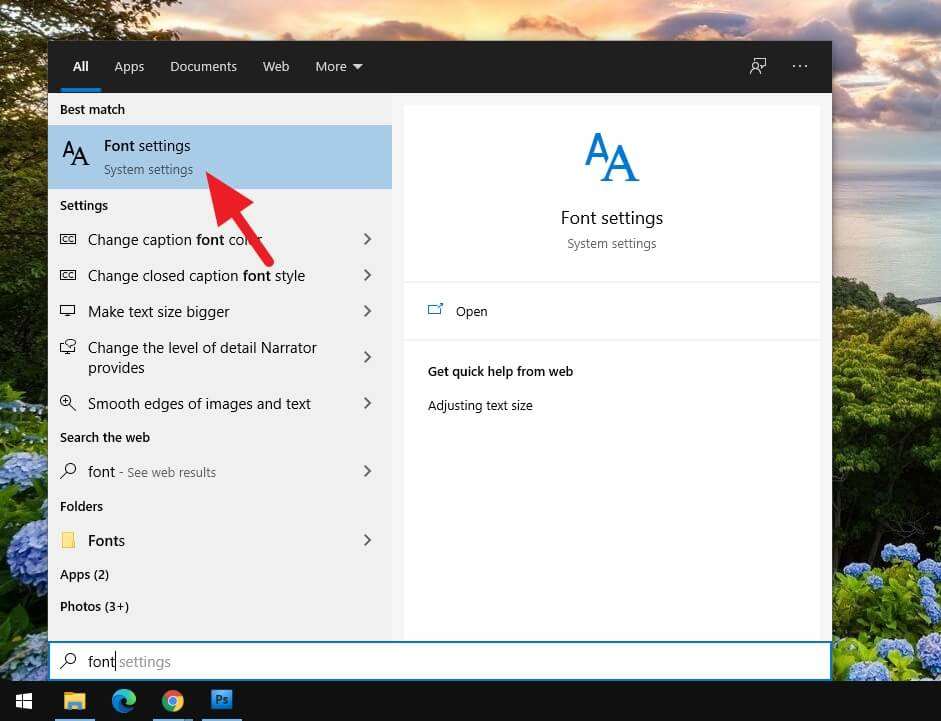Open Chrome from the taskbar
This screenshot has height=721, width=941.
[172, 700]
